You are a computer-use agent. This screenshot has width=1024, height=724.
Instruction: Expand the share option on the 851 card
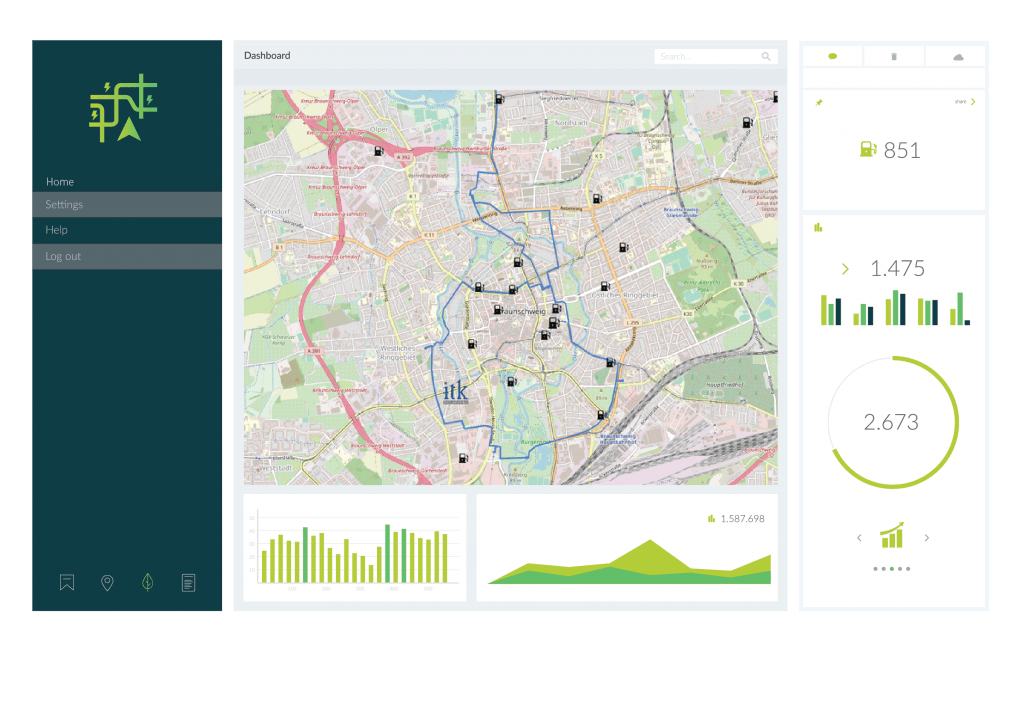[x=965, y=101]
